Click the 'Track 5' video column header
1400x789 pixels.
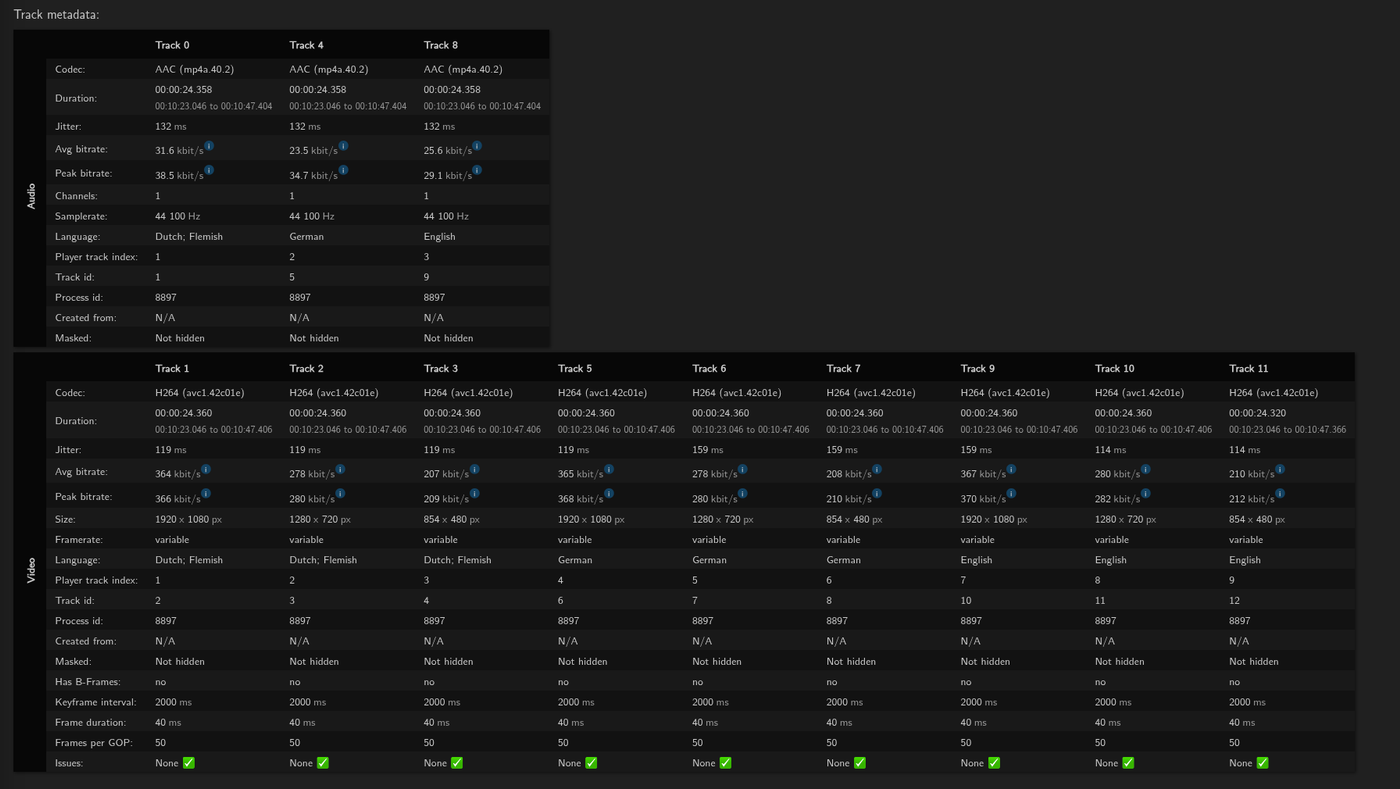575,369
